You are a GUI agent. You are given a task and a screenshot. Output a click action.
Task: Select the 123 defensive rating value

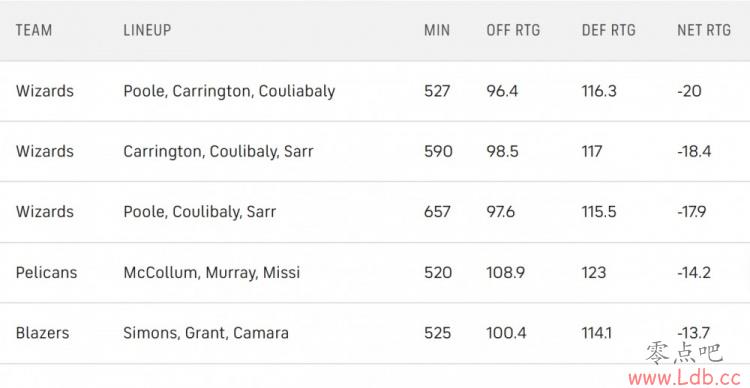click(594, 273)
